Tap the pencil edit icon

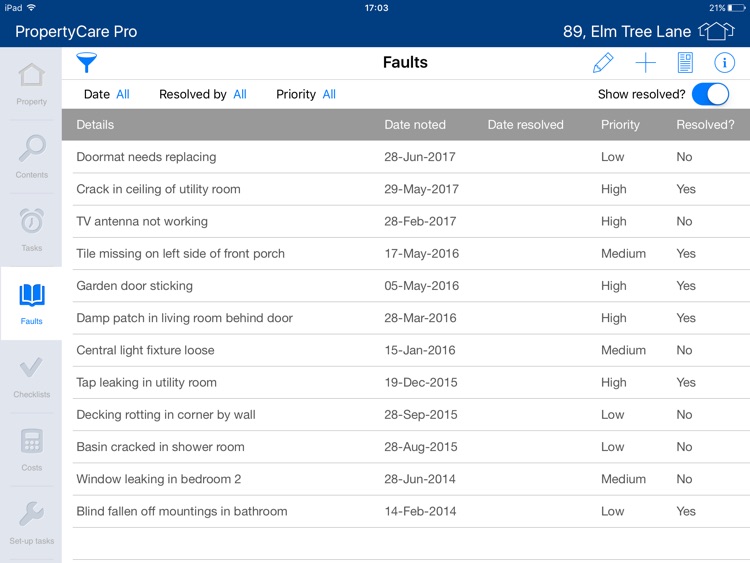[603, 63]
